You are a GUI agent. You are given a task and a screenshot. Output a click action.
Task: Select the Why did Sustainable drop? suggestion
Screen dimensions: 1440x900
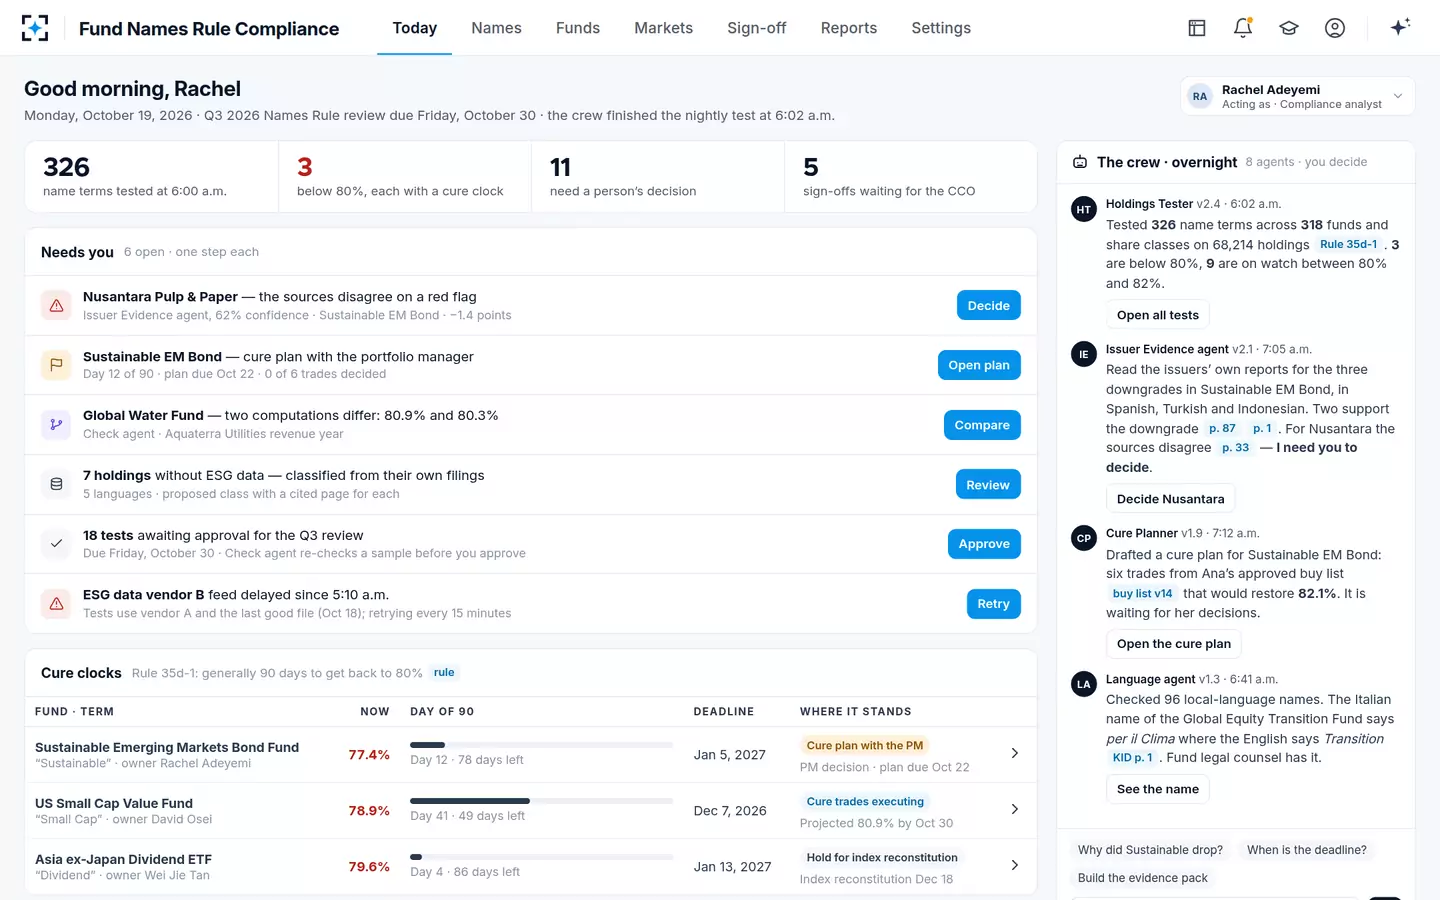click(1150, 850)
